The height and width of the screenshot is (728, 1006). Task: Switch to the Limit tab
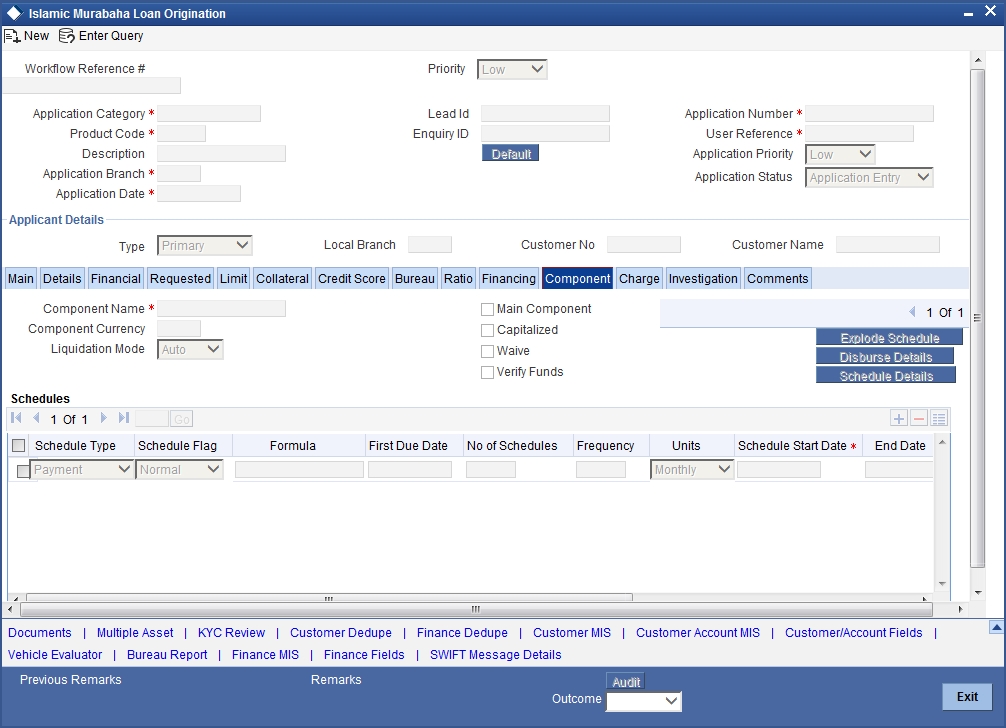click(234, 278)
